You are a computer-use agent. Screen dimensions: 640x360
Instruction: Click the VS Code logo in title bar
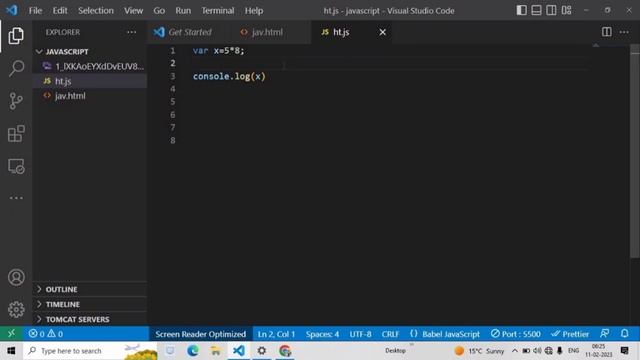tap(12, 10)
